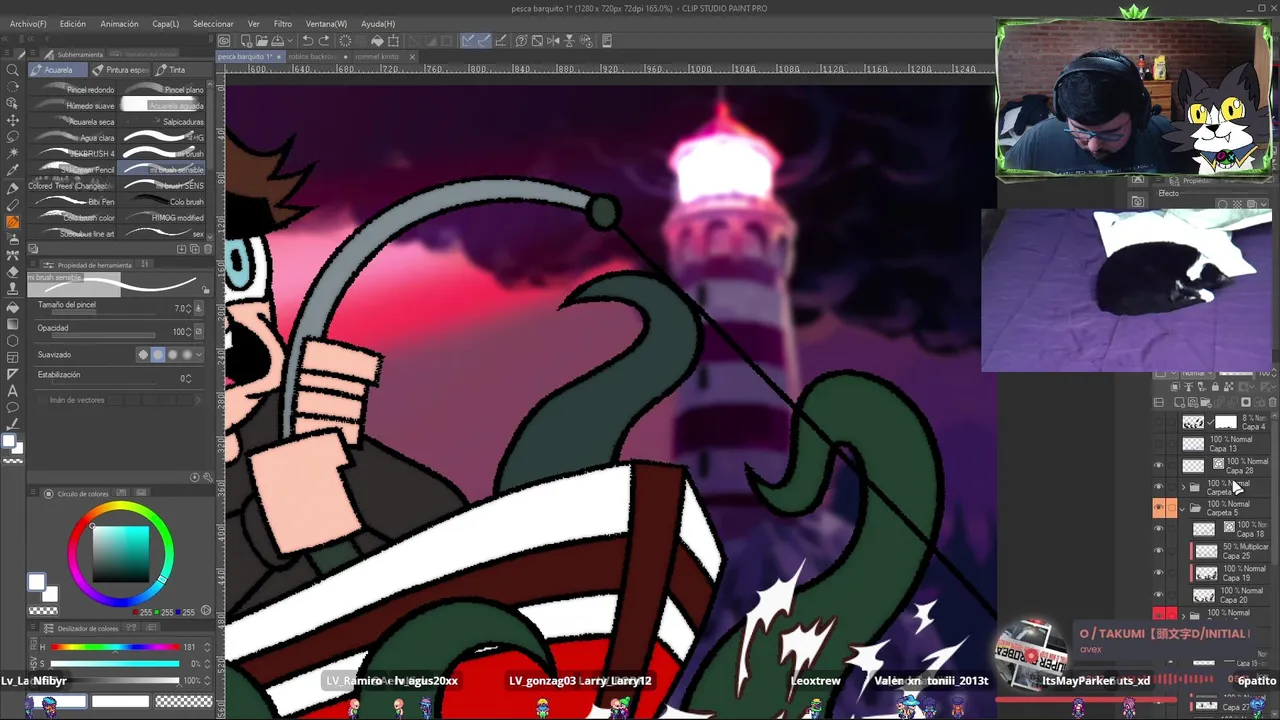Choose the Bibi Pen brush
The width and height of the screenshot is (1280, 720).
coord(74,202)
